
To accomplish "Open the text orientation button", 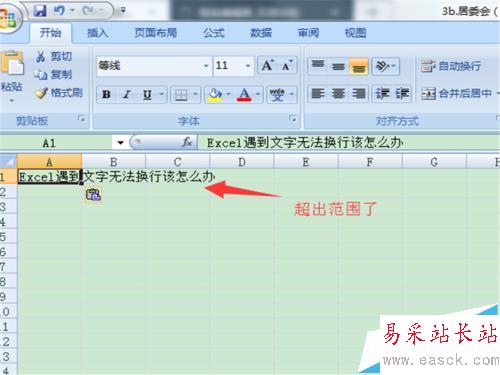I will [x=385, y=66].
